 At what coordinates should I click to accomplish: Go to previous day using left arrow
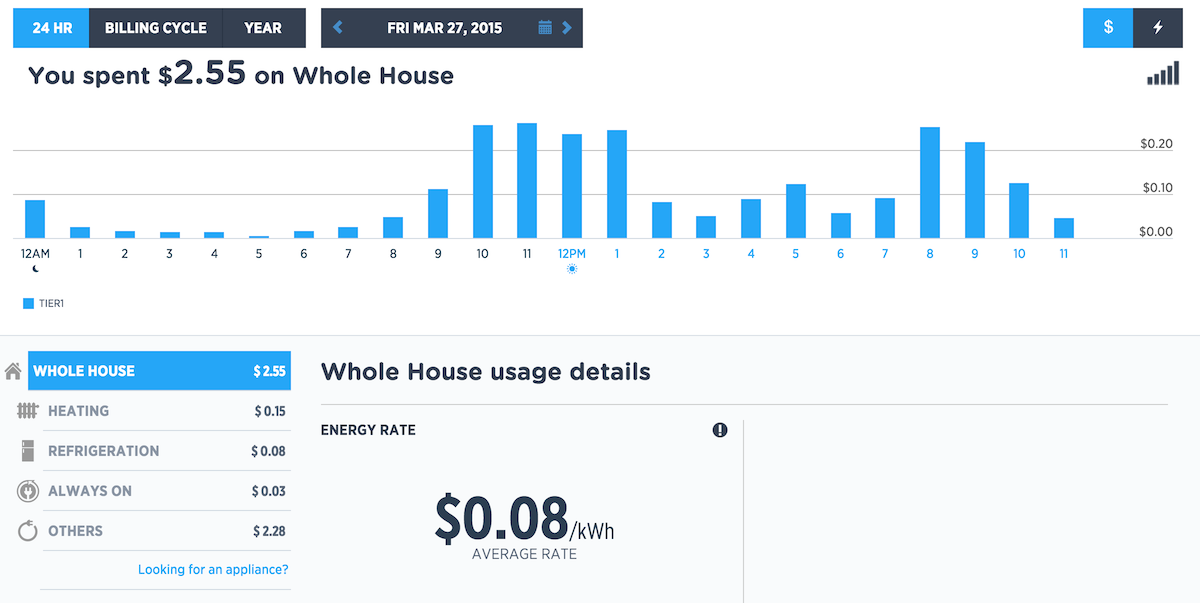pos(338,28)
